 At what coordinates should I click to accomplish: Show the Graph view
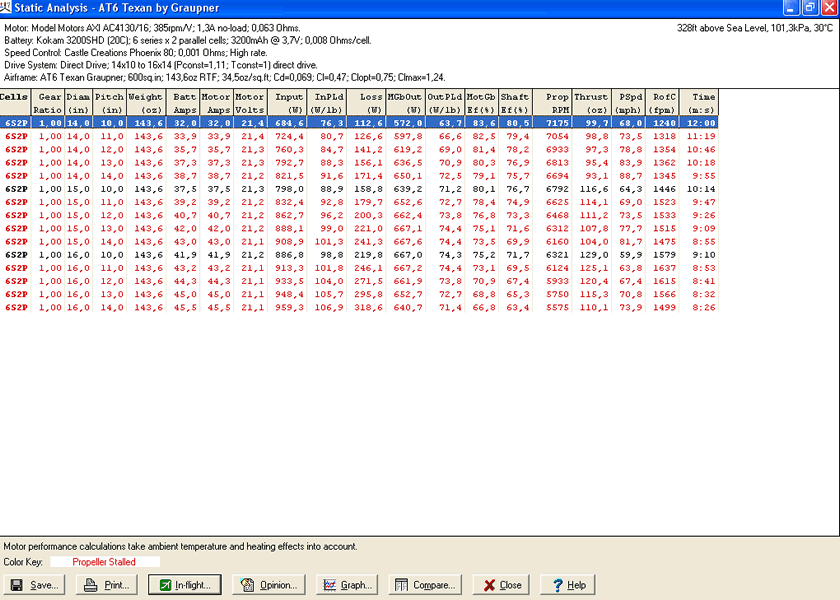346,585
